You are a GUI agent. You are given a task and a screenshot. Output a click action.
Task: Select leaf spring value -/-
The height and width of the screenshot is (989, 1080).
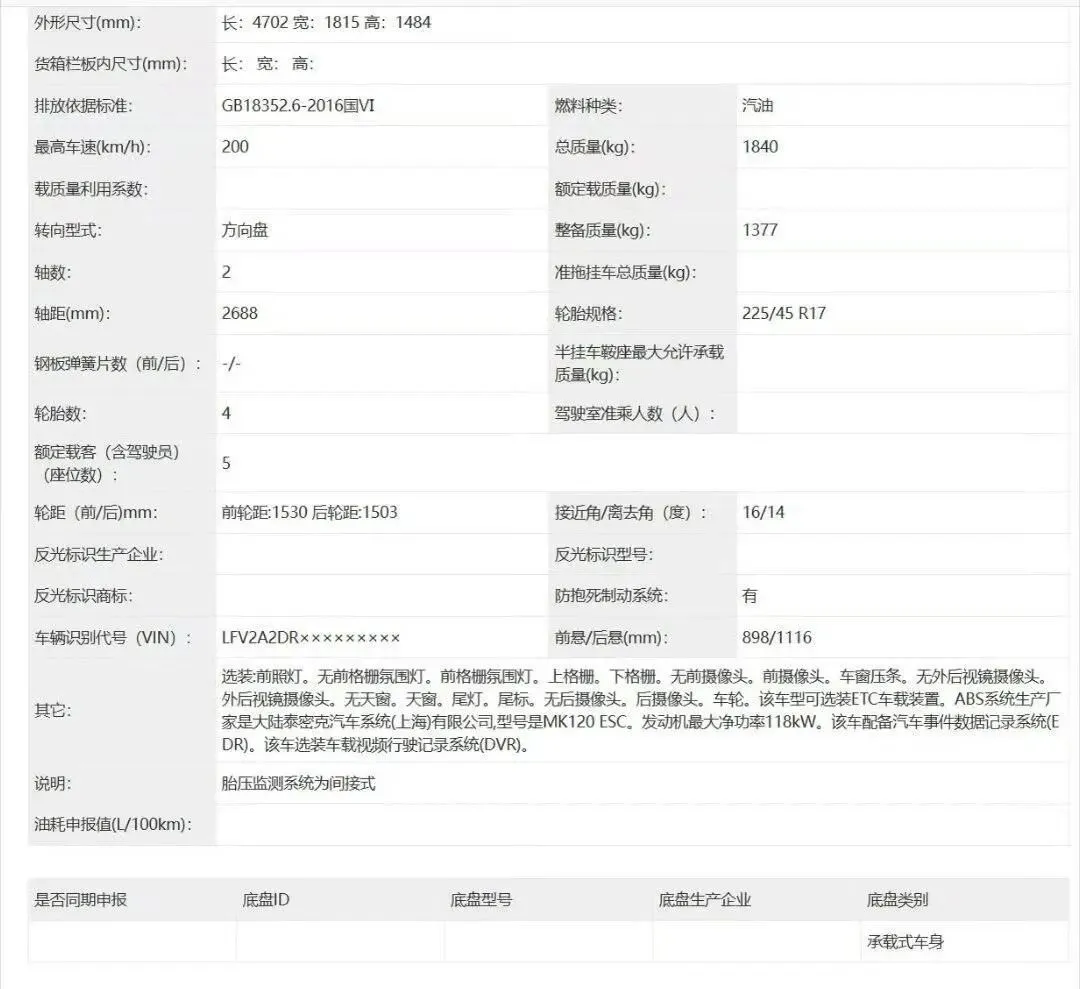click(x=231, y=364)
